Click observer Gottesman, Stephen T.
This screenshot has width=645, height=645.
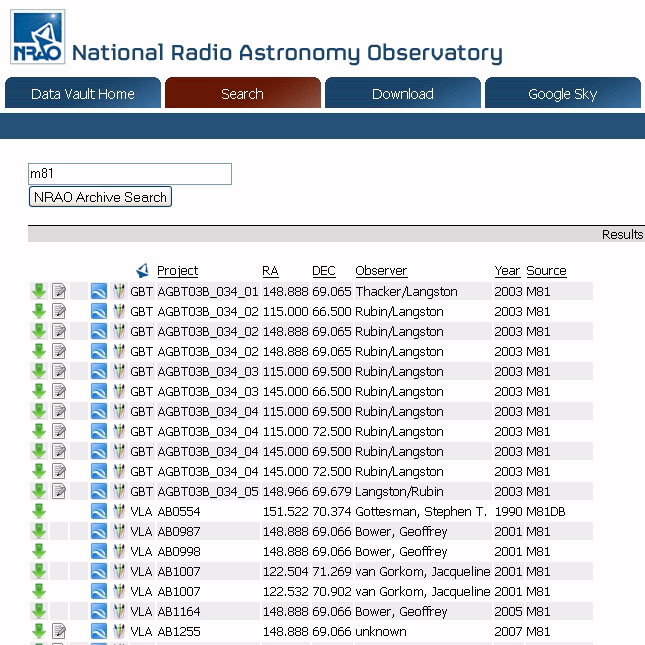[x=421, y=511]
